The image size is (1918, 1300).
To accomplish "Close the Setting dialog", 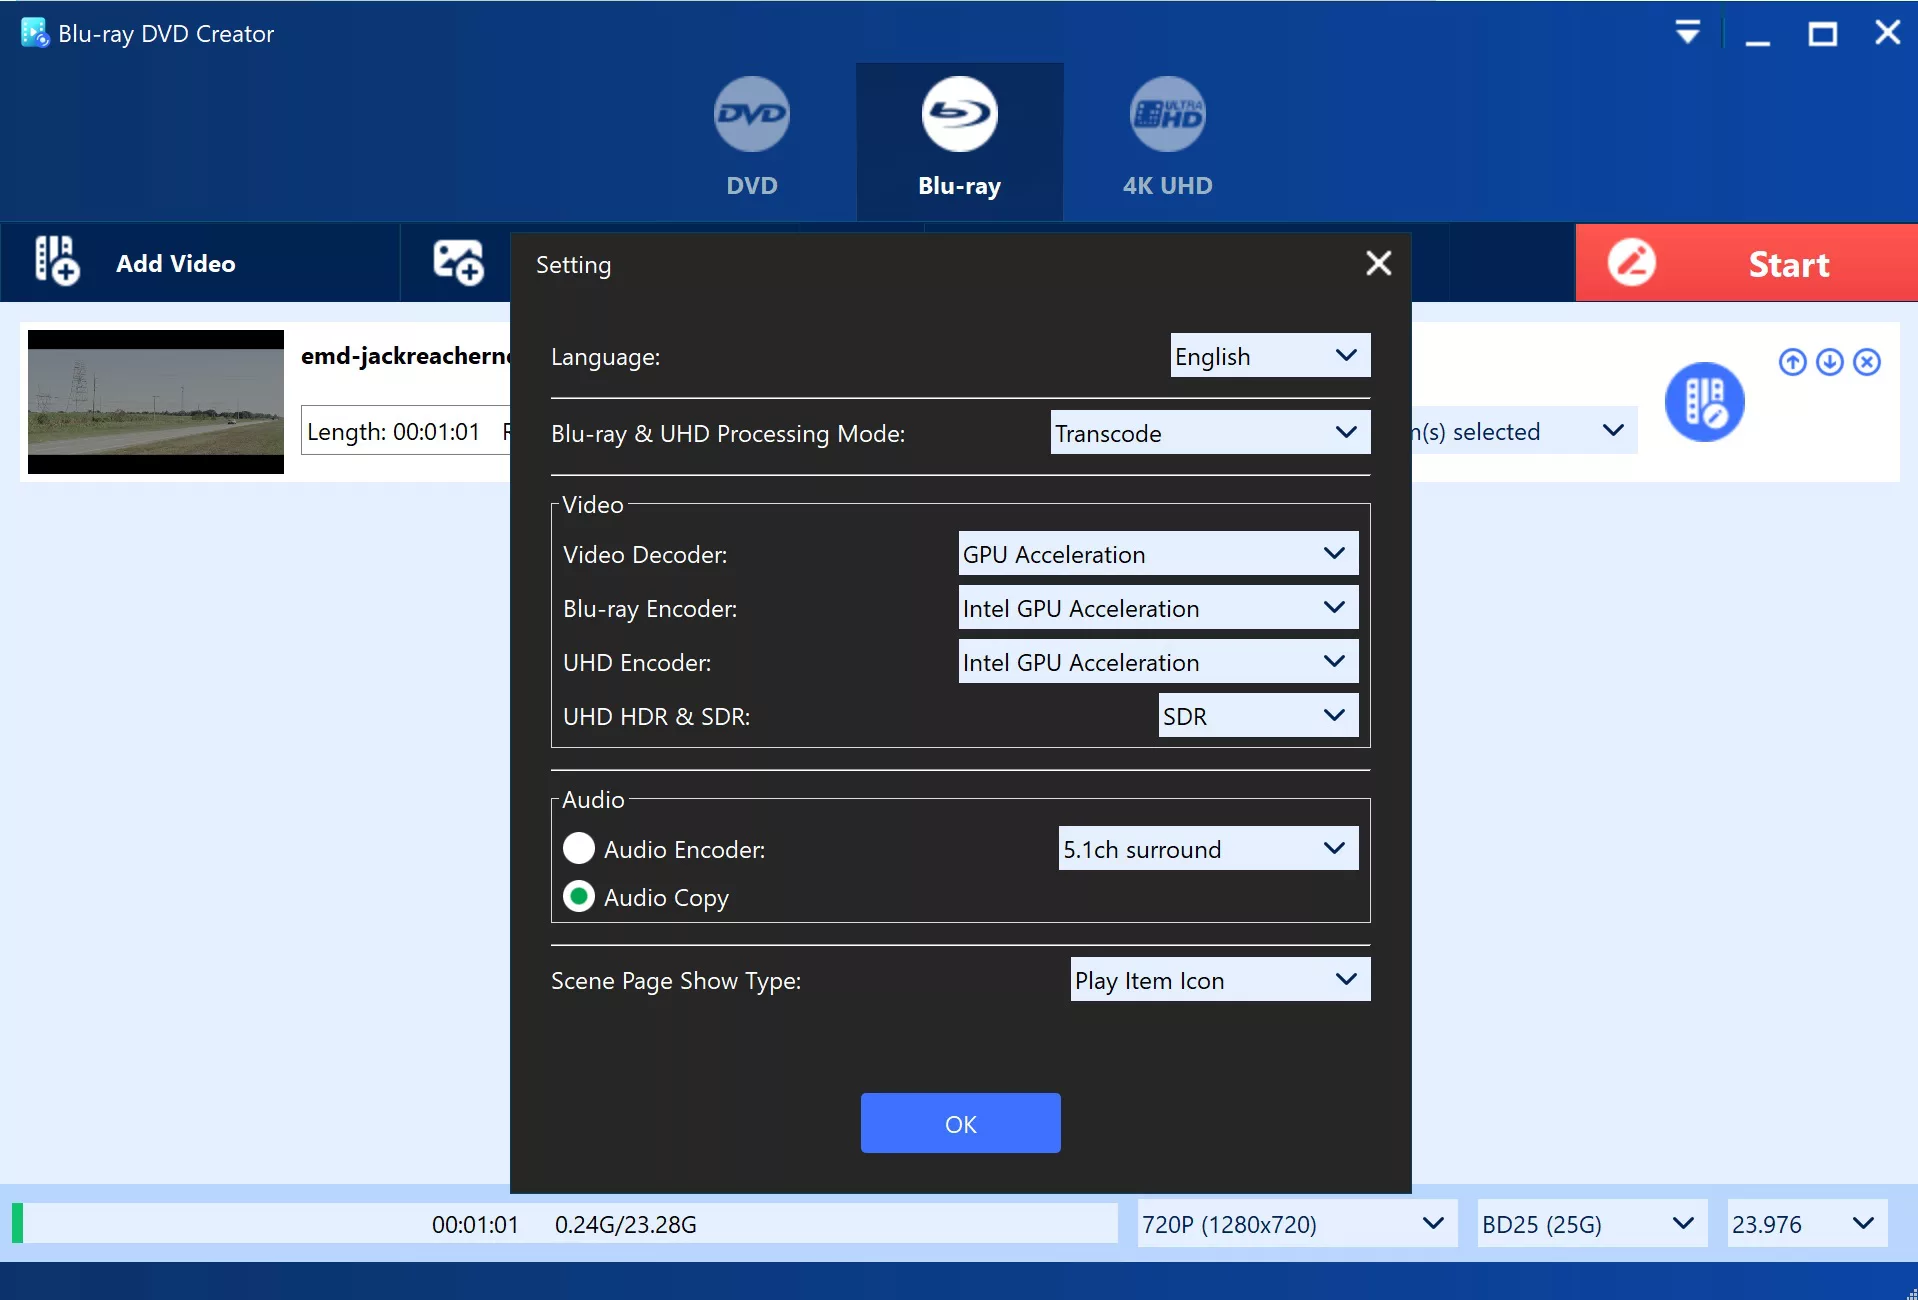I will [1378, 263].
